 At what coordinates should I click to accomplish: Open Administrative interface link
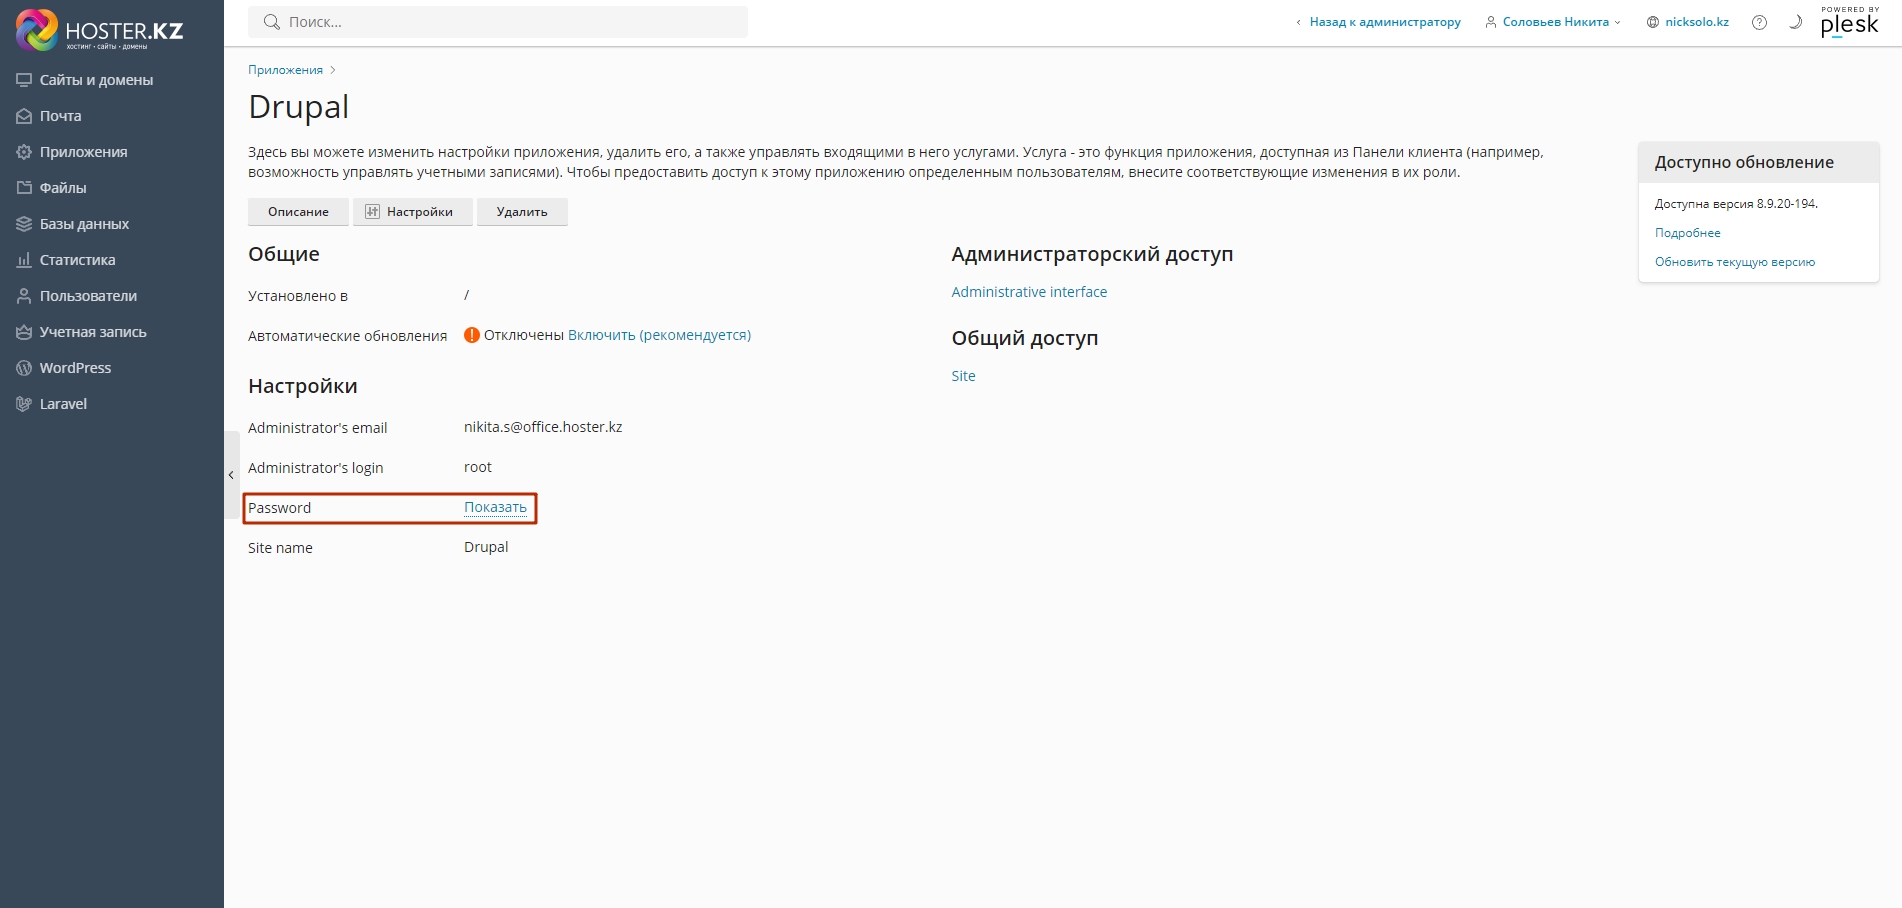click(x=1029, y=292)
